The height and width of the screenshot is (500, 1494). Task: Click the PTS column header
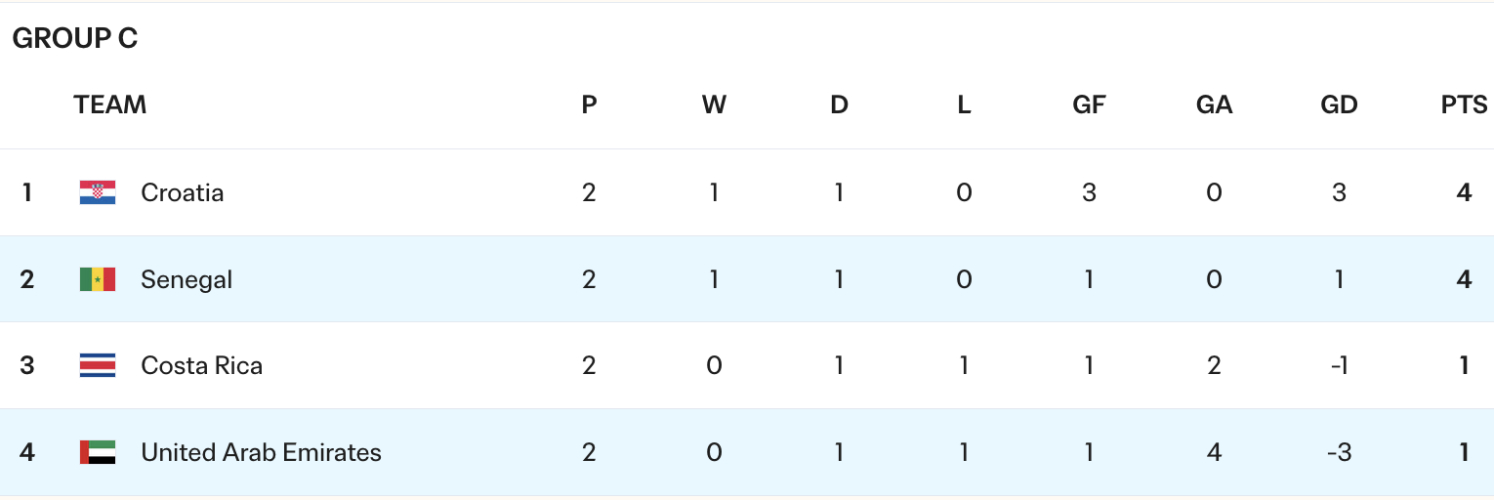coord(1464,105)
